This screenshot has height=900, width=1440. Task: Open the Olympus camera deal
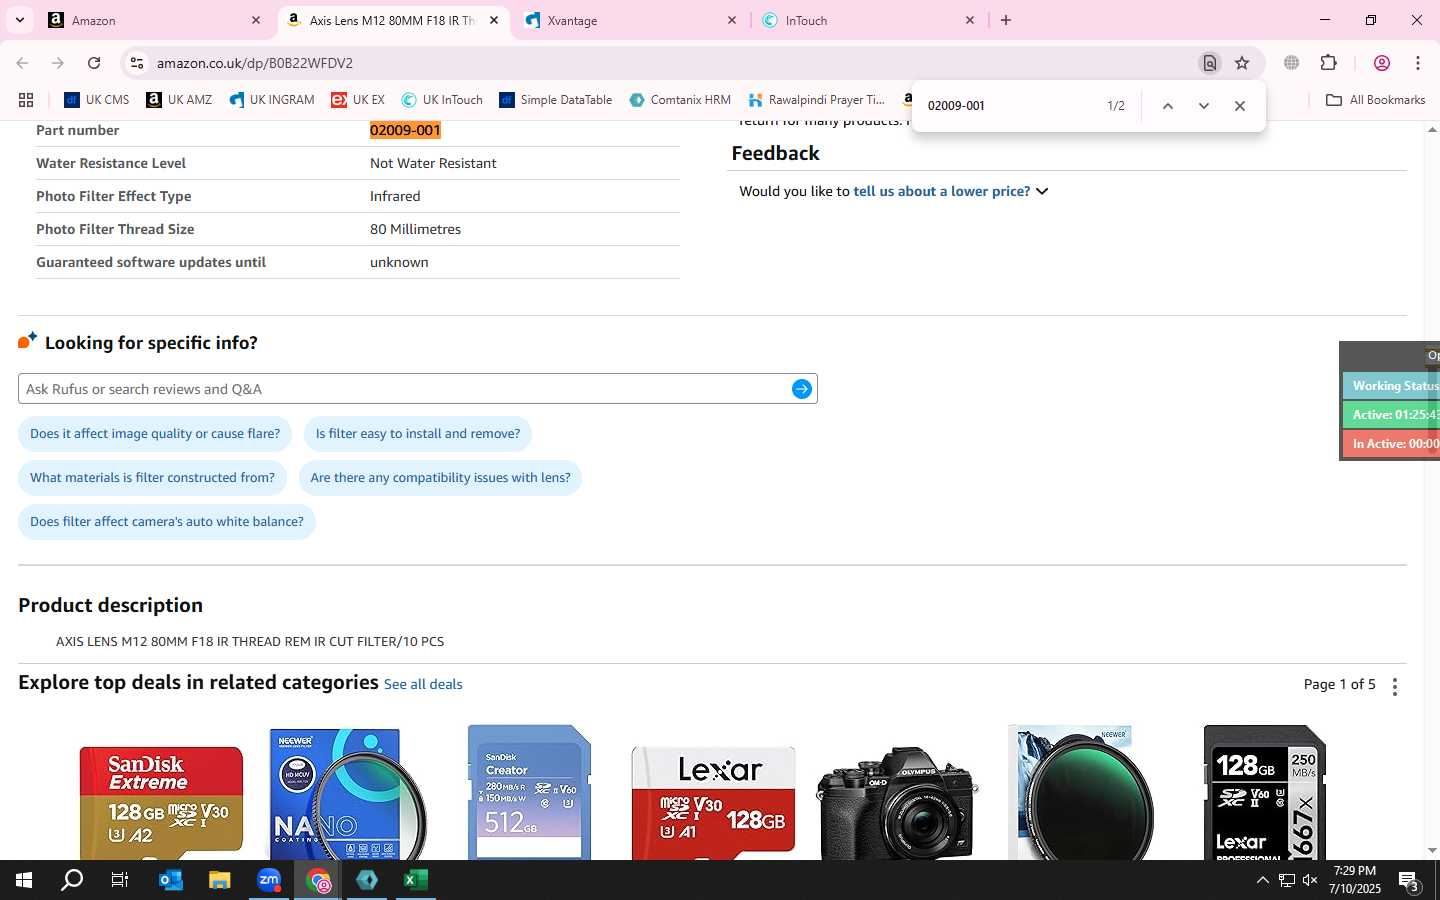click(897, 802)
